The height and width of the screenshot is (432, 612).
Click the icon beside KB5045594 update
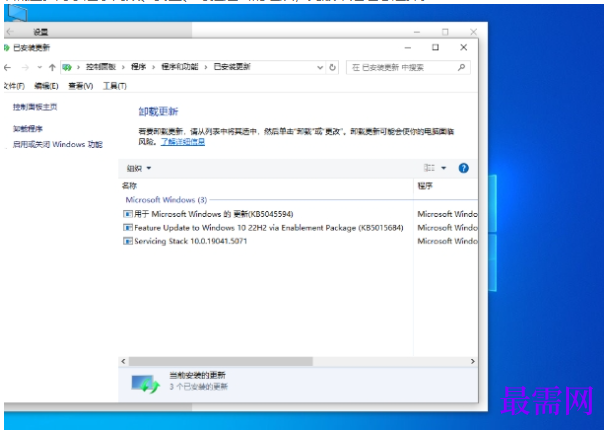pyautogui.click(x=128, y=214)
